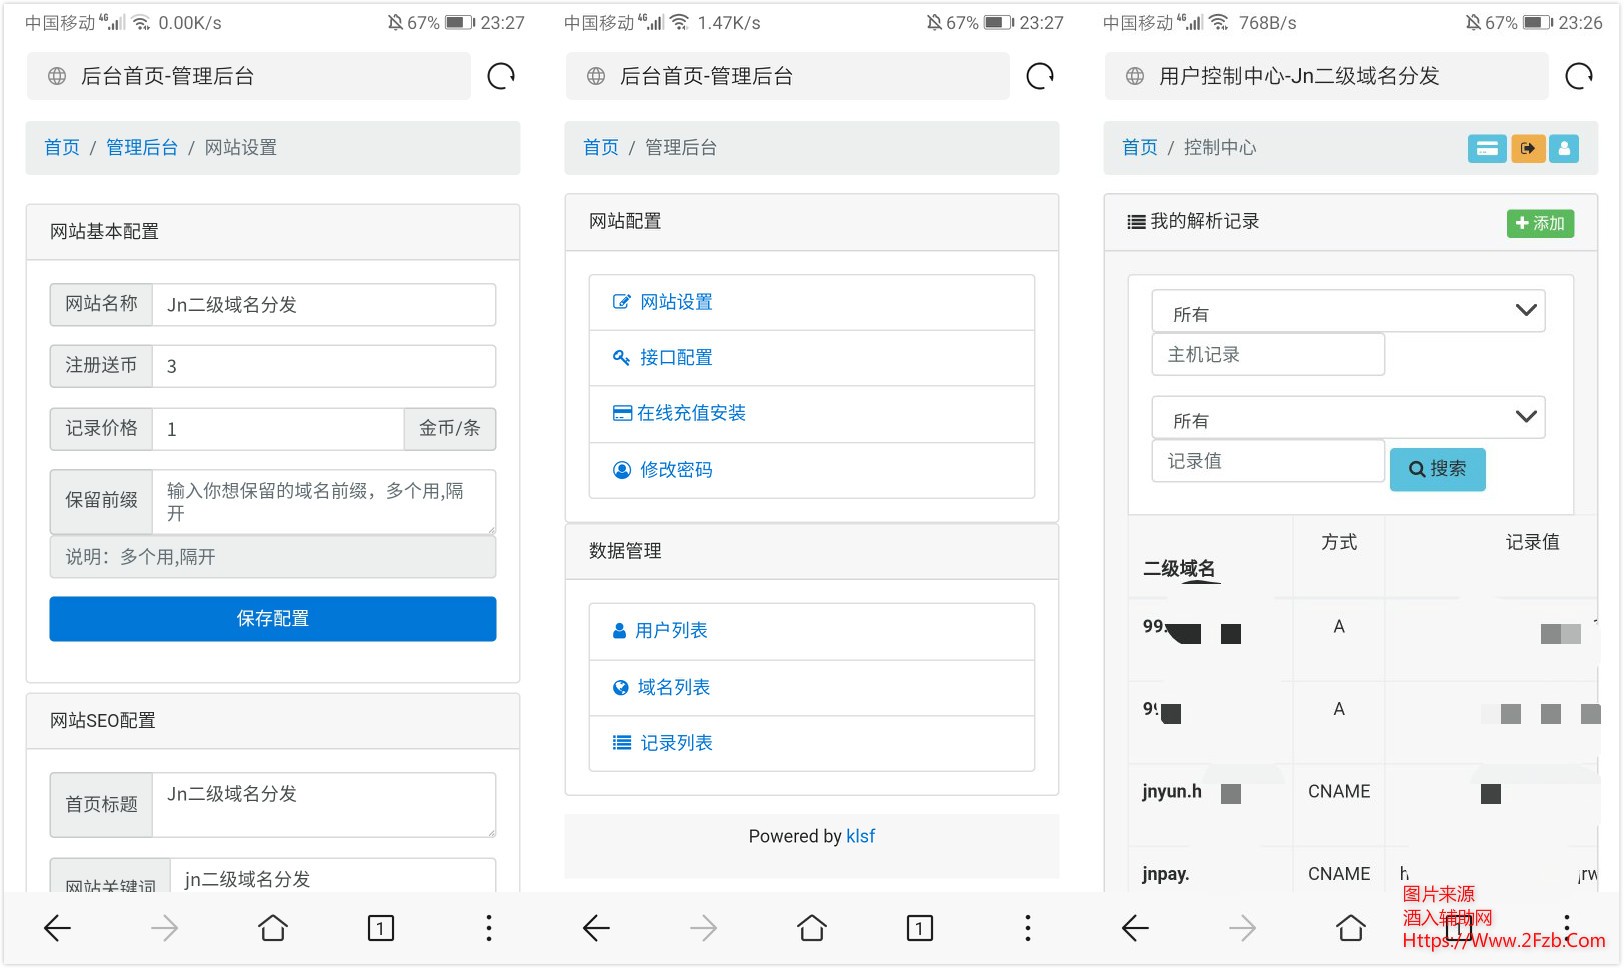
Task: Follow the klsf link after Powered by
Action: pos(860,836)
